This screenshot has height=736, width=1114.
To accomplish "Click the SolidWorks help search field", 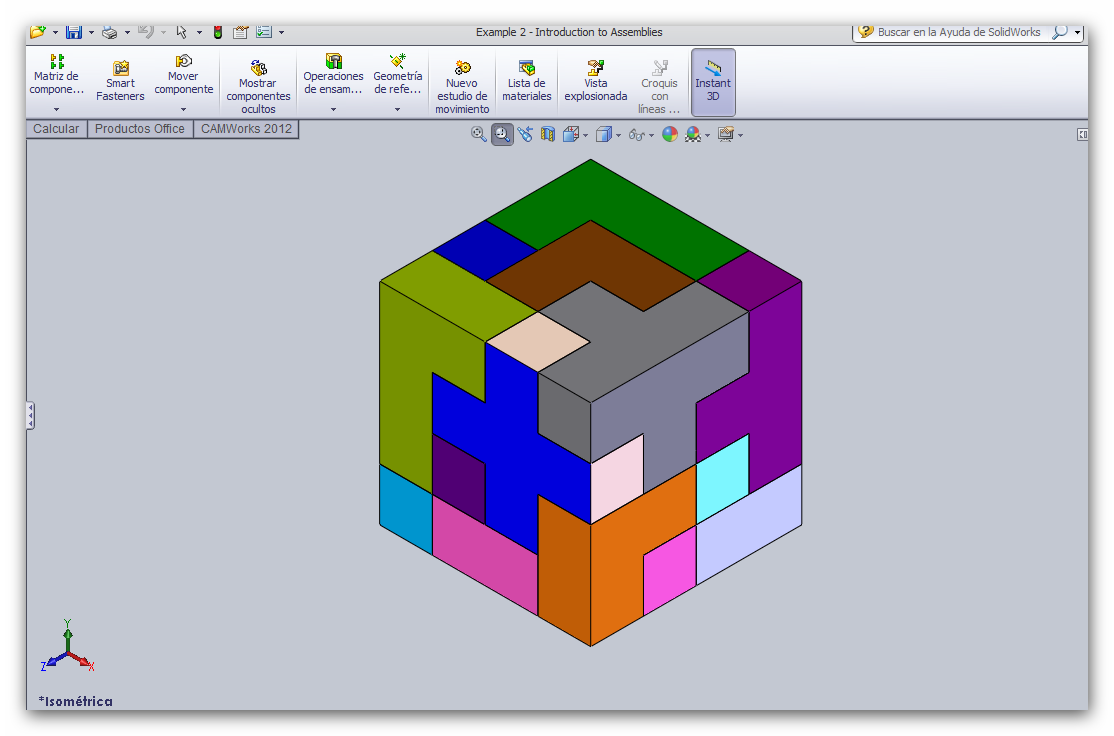I will coord(958,32).
